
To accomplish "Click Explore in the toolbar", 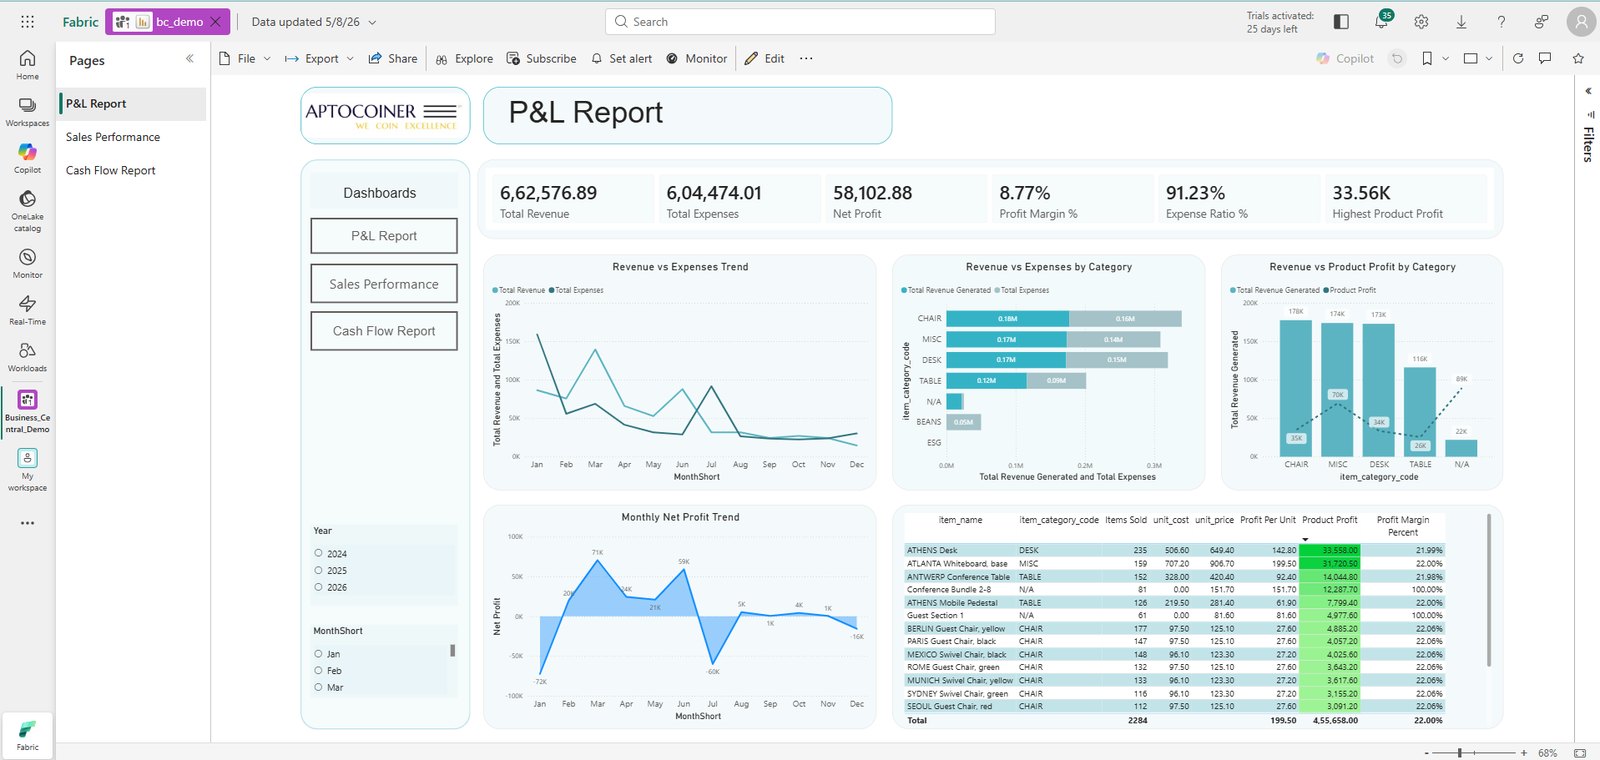I will coord(464,58).
